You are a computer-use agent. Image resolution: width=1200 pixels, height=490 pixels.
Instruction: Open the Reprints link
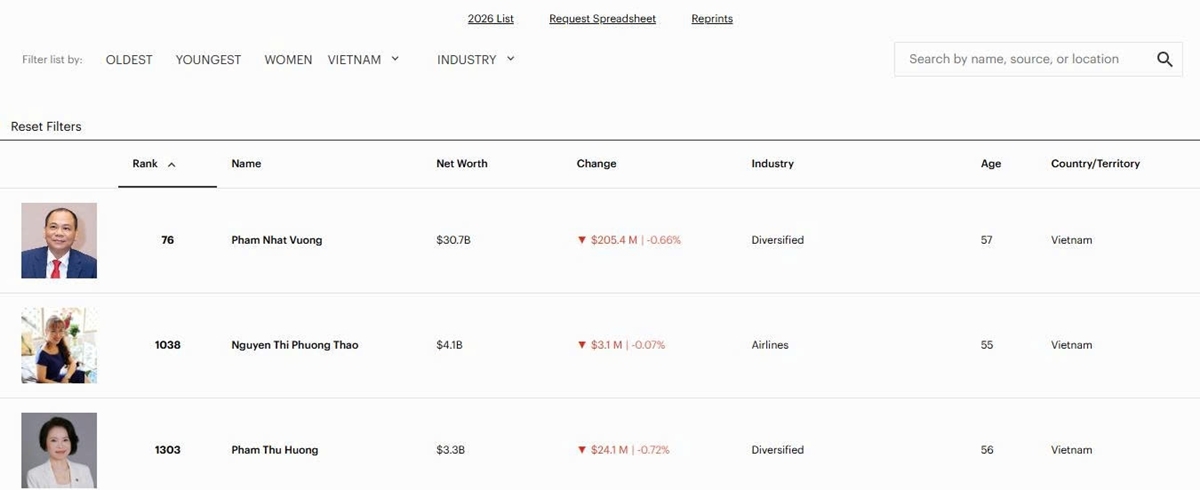[712, 19]
